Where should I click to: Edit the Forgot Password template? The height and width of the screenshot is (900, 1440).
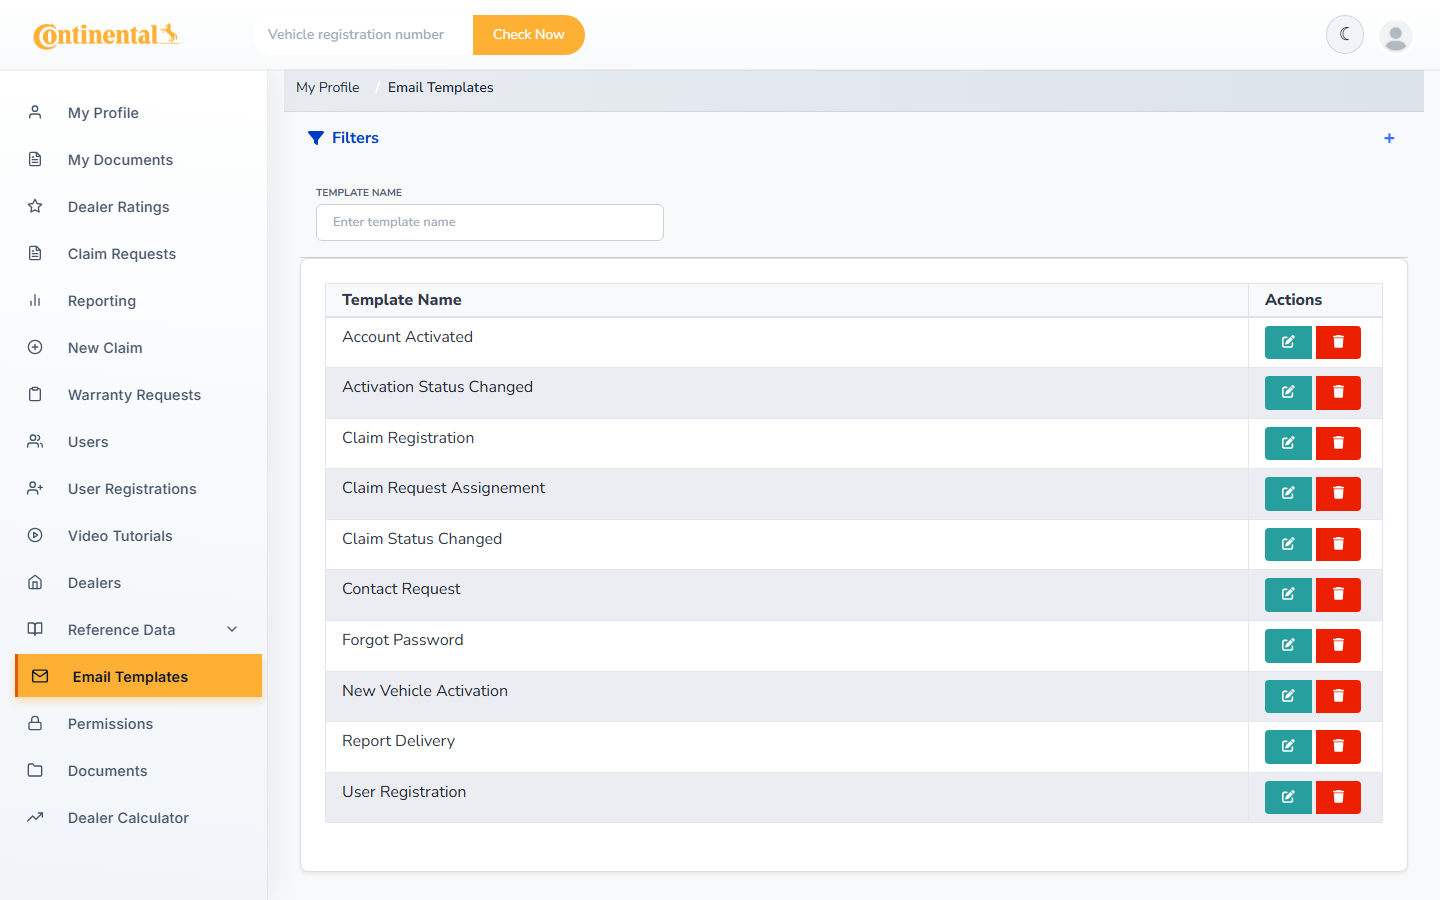click(x=1288, y=645)
